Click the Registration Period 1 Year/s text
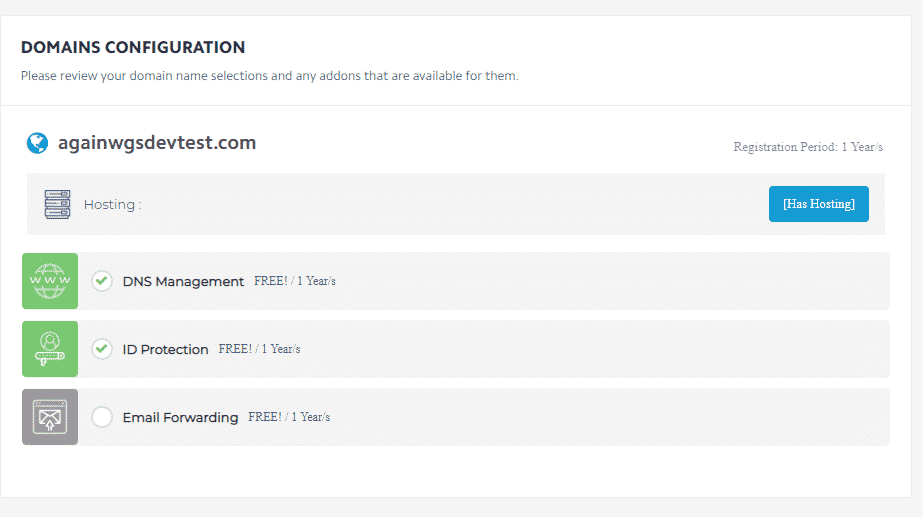This screenshot has height=517, width=923. click(x=808, y=147)
